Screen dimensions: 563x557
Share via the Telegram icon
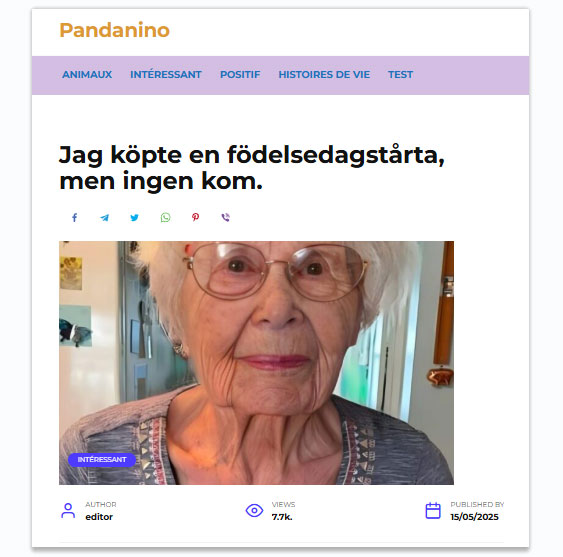pyautogui.click(x=104, y=218)
